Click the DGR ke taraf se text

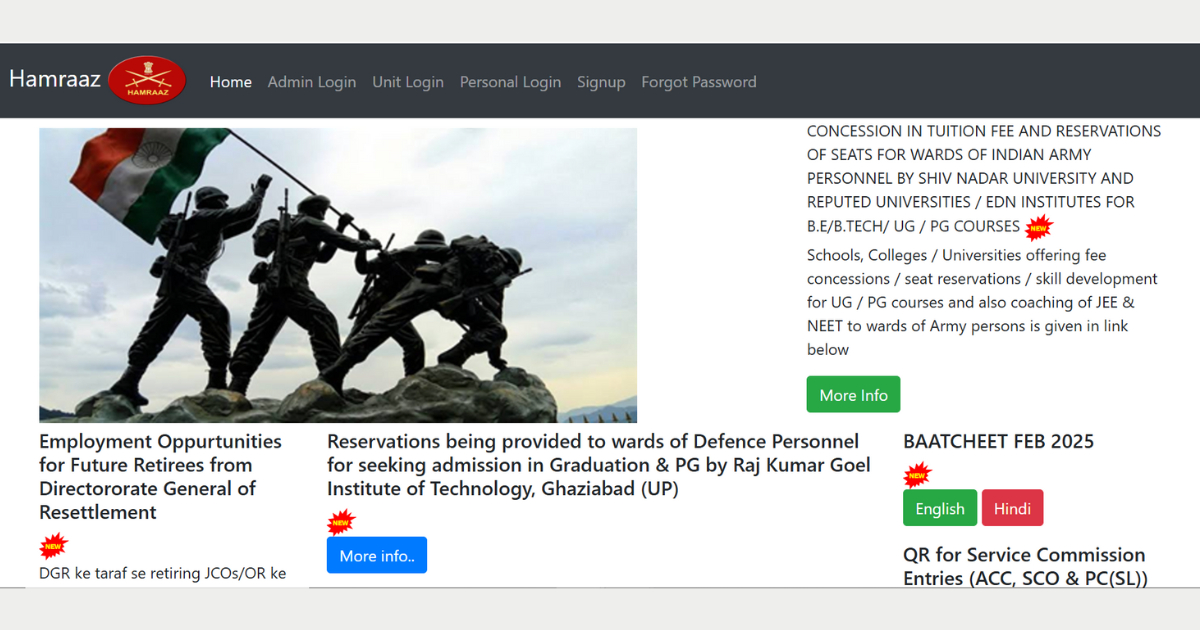point(163,573)
